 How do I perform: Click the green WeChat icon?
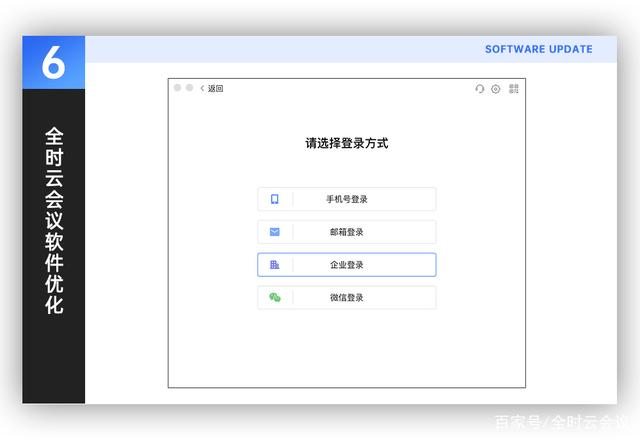point(275,298)
